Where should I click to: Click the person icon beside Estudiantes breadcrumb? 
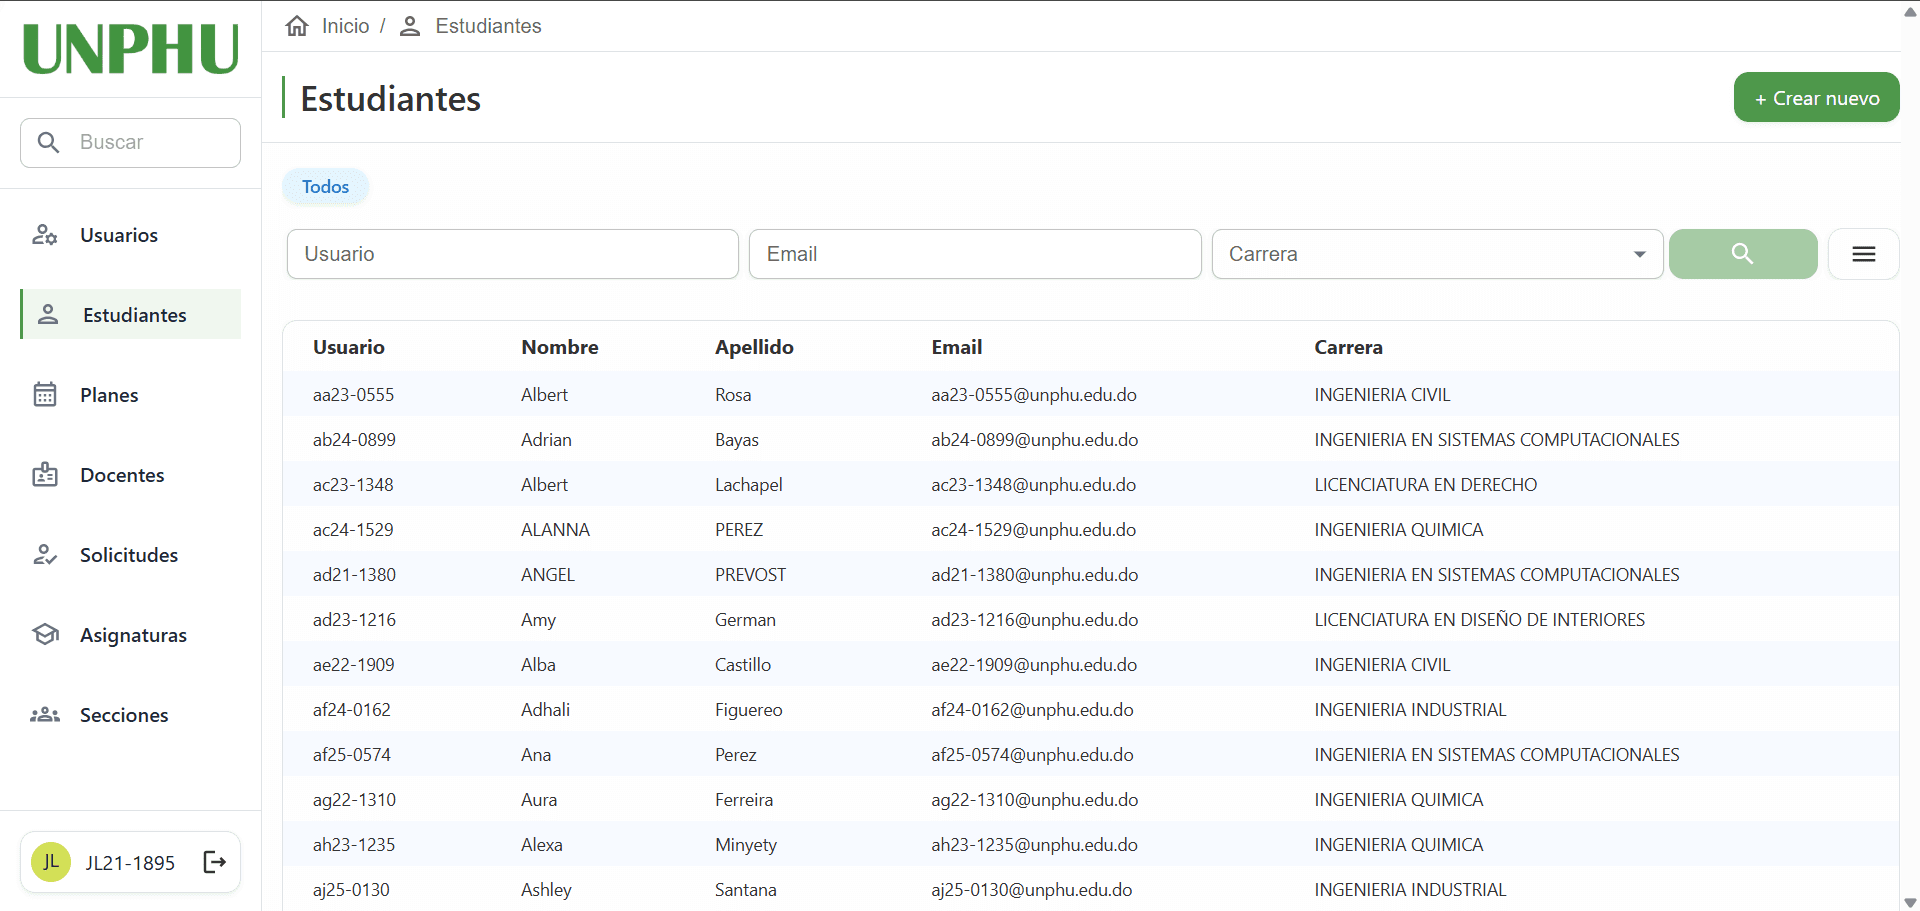click(x=410, y=26)
